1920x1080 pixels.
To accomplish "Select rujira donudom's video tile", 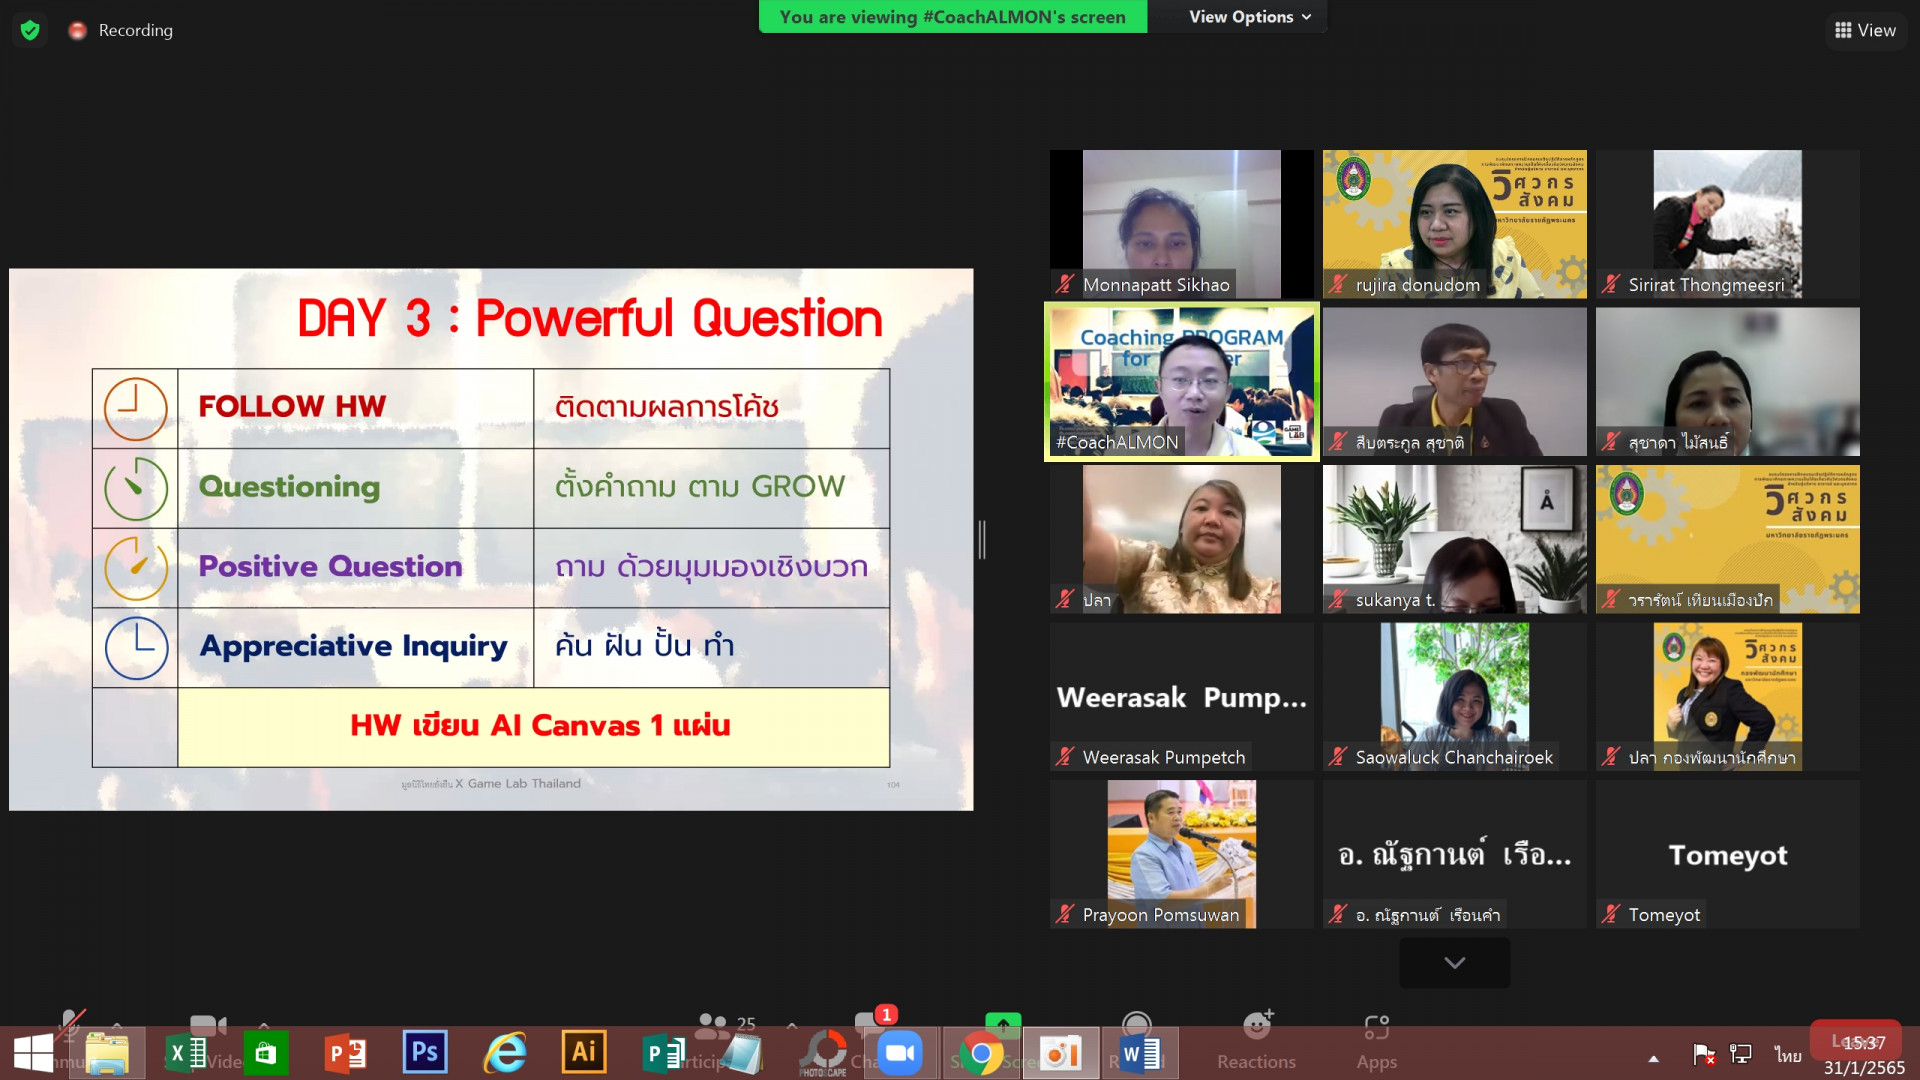I will click(x=1454, y=224).
